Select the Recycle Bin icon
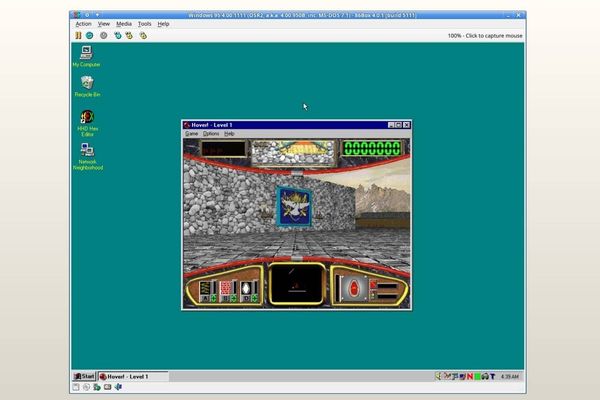Viewport: 600px width, 400px height. tap(87, 86)
